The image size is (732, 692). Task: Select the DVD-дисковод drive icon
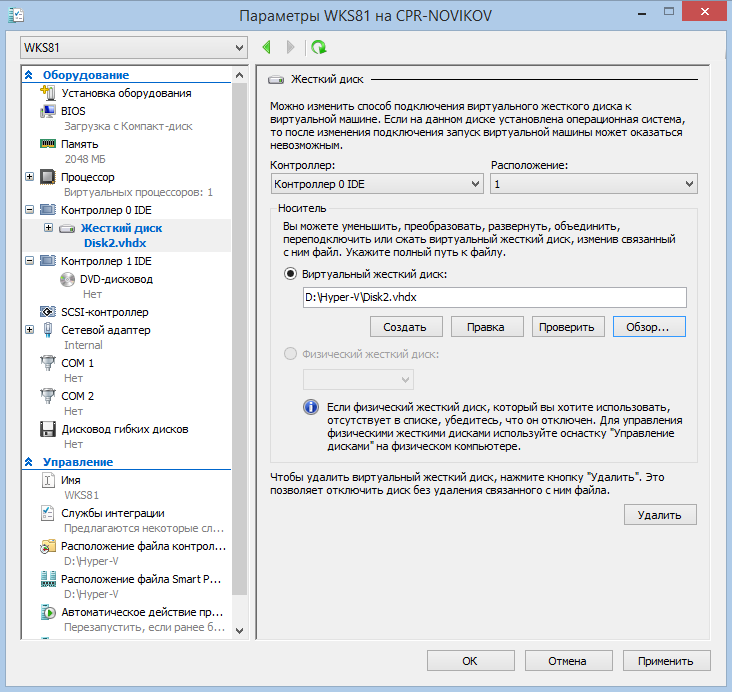pos(66,279)
